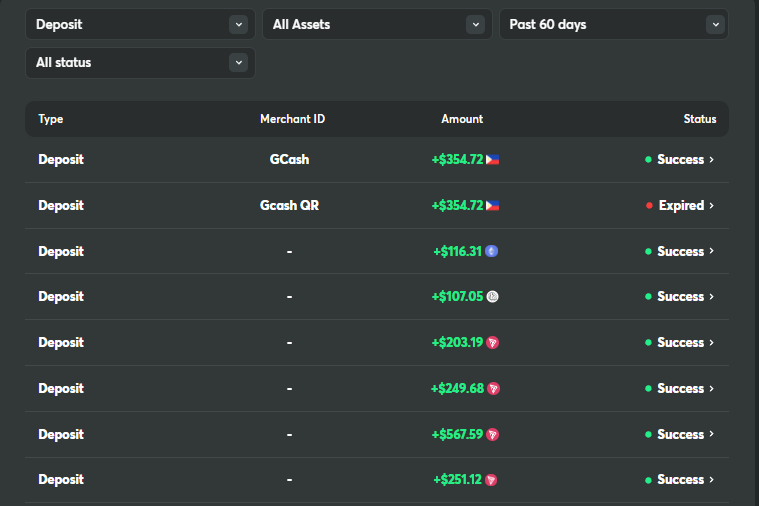Image resolution: width=759 pixels, height=506 pixels.
Task: Click the Amount column header
Action: 462,119
